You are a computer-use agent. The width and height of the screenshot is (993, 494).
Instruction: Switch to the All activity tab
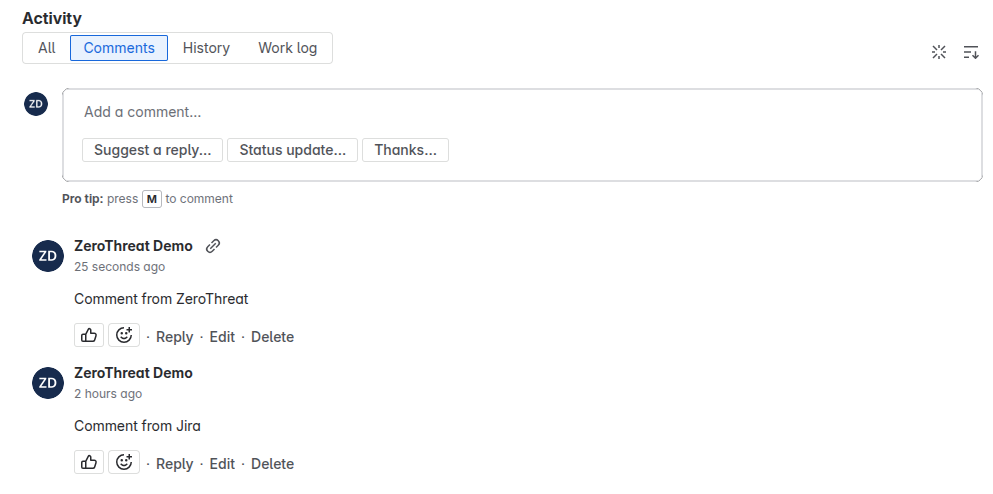[x=46, y=48]
